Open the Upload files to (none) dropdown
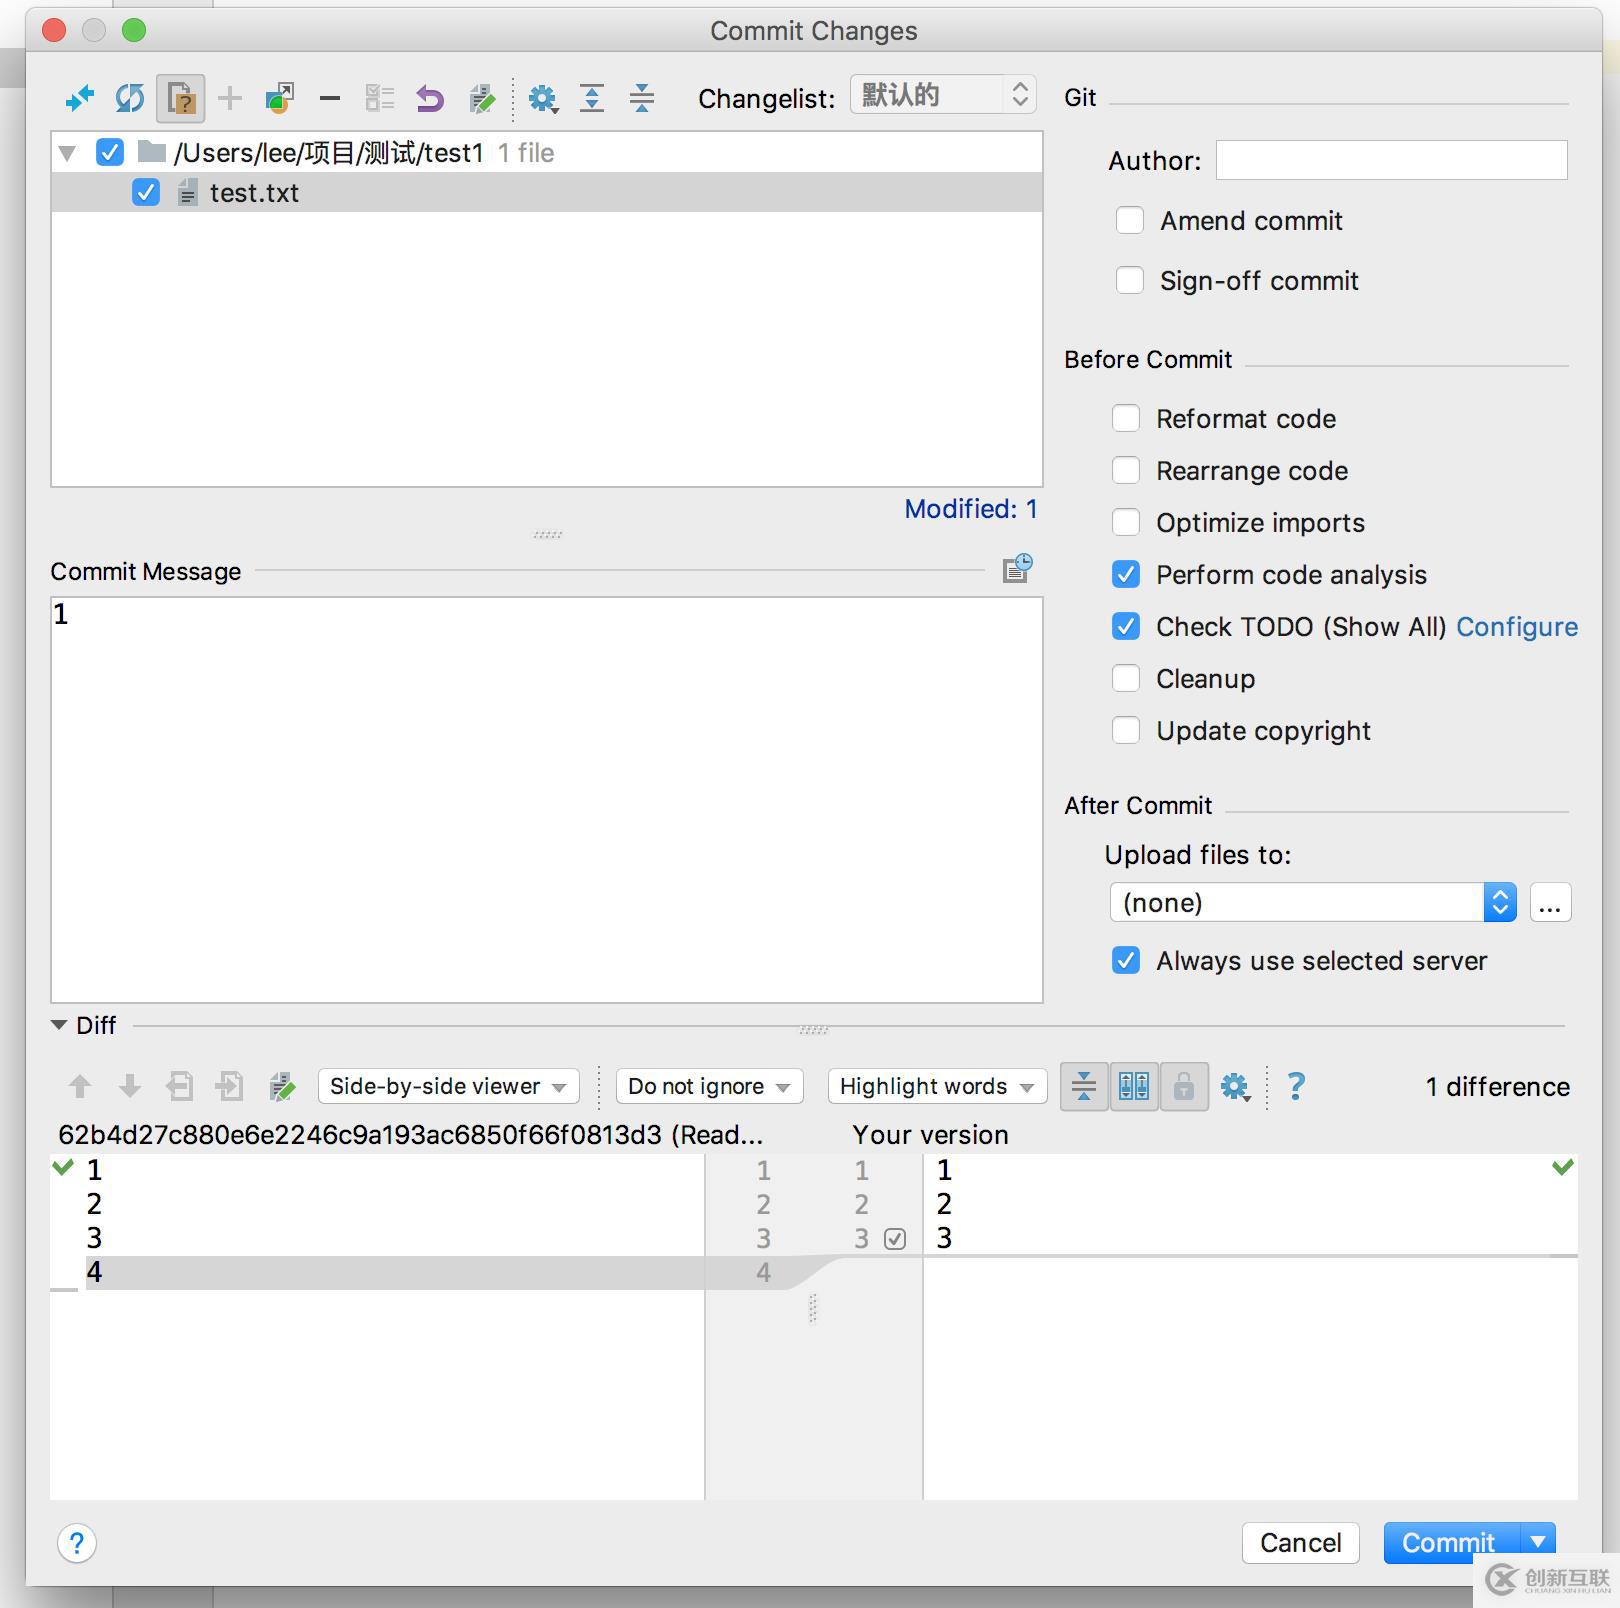This screenshot has height=1608, width=1620. click(x=1313, y=902)
